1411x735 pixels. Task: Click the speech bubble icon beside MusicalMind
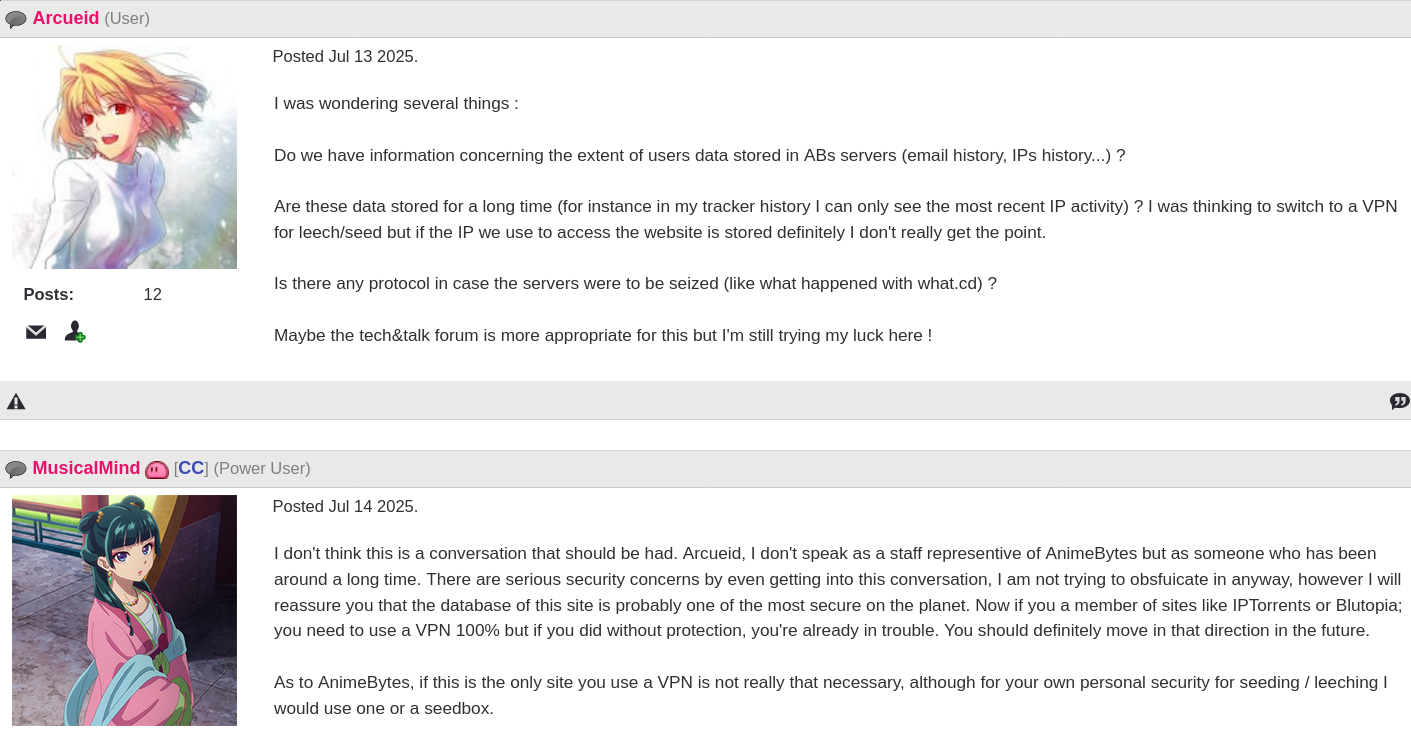[x=15, y=469]
